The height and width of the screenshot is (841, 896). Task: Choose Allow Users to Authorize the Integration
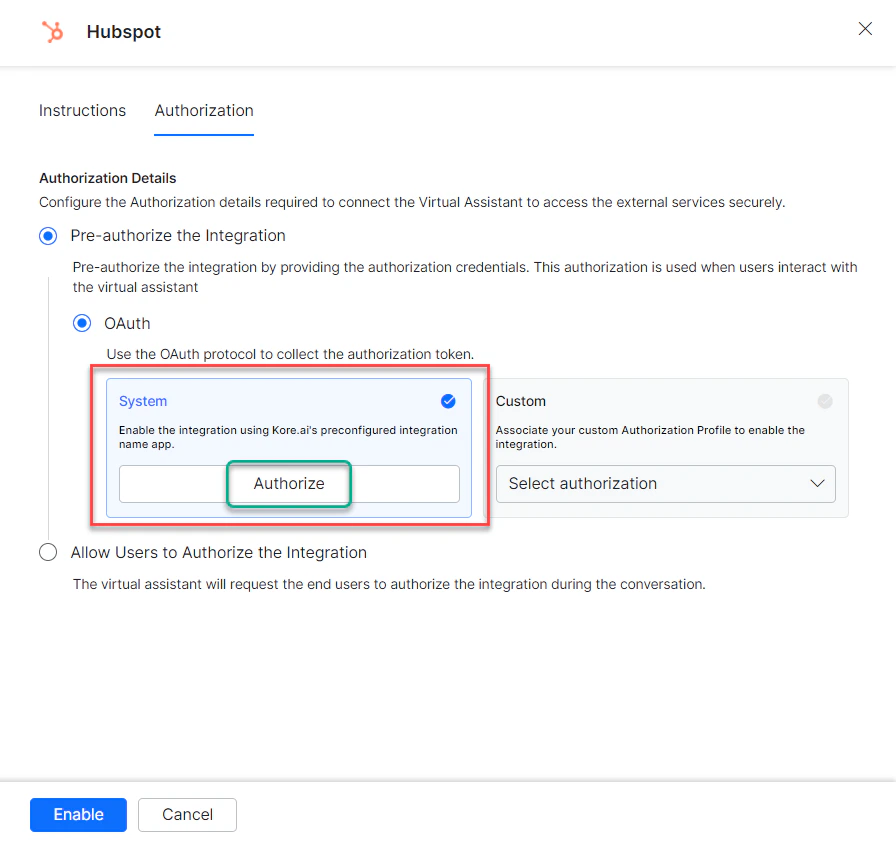(x=47, y=552)
